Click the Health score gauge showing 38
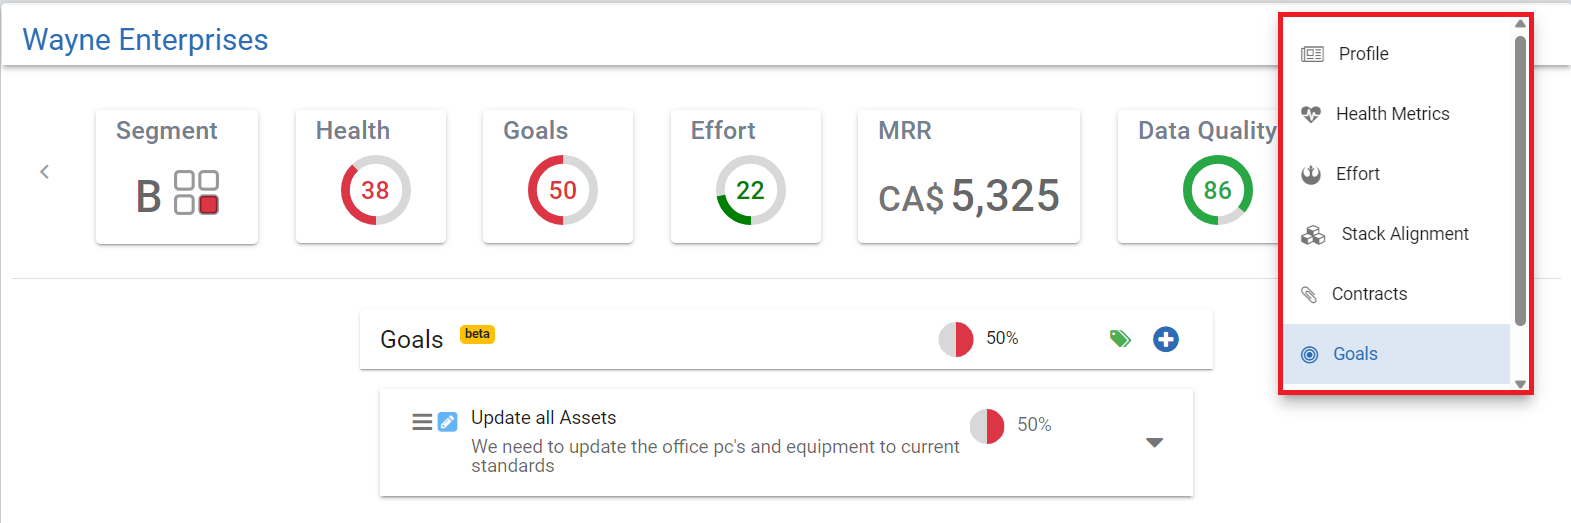This screenshot has width=1571, height=523. pos(375,190)
